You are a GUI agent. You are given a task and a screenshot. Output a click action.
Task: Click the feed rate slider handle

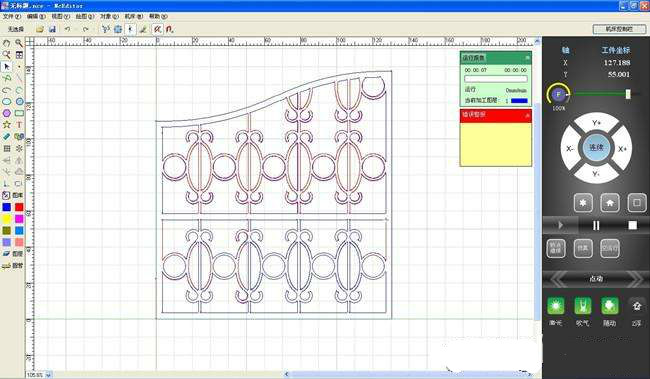click(x=628, y=94)
